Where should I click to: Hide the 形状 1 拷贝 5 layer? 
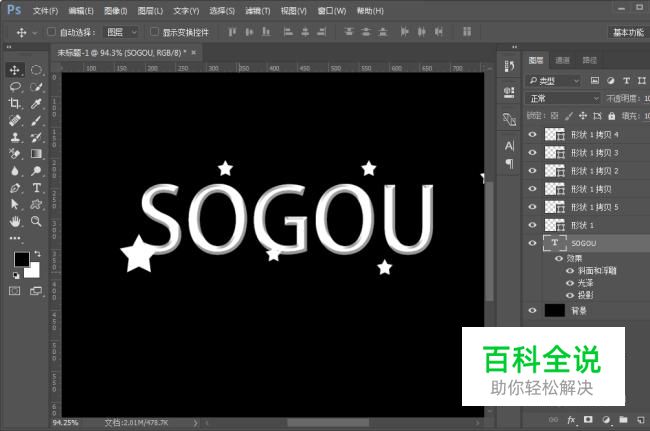[x=532, y=207]
